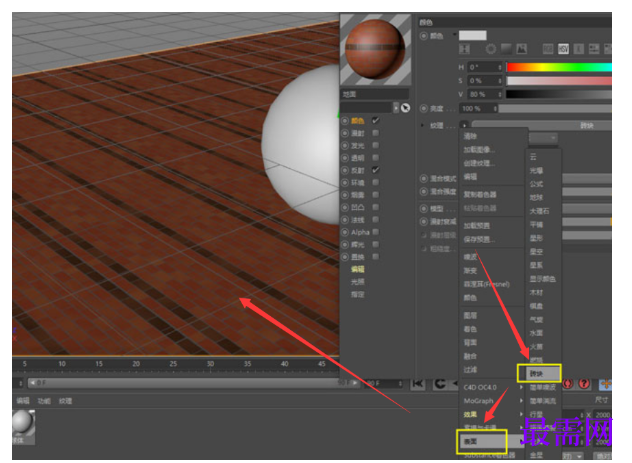The width and height of the screenshot is (632, 463).
Task: Choose 菲涅耳(Fresnel) shader
Action: pyautogui.click(x=486, y=284)
